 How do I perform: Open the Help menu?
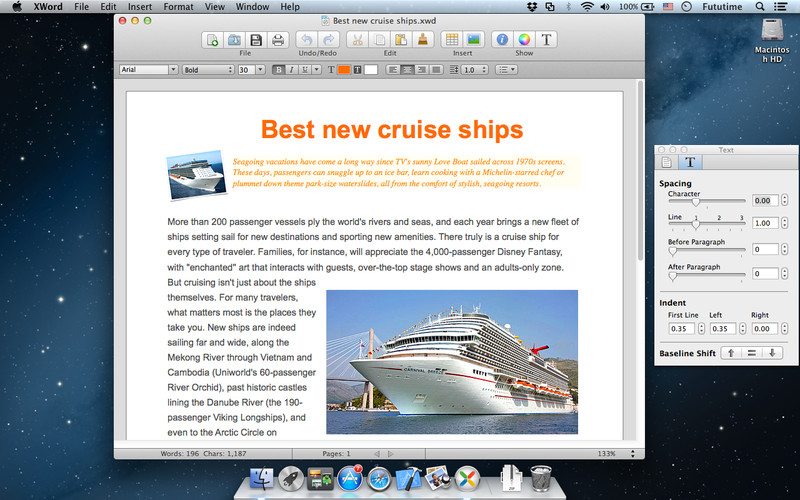pyautogui.click(x=290, y=7)
